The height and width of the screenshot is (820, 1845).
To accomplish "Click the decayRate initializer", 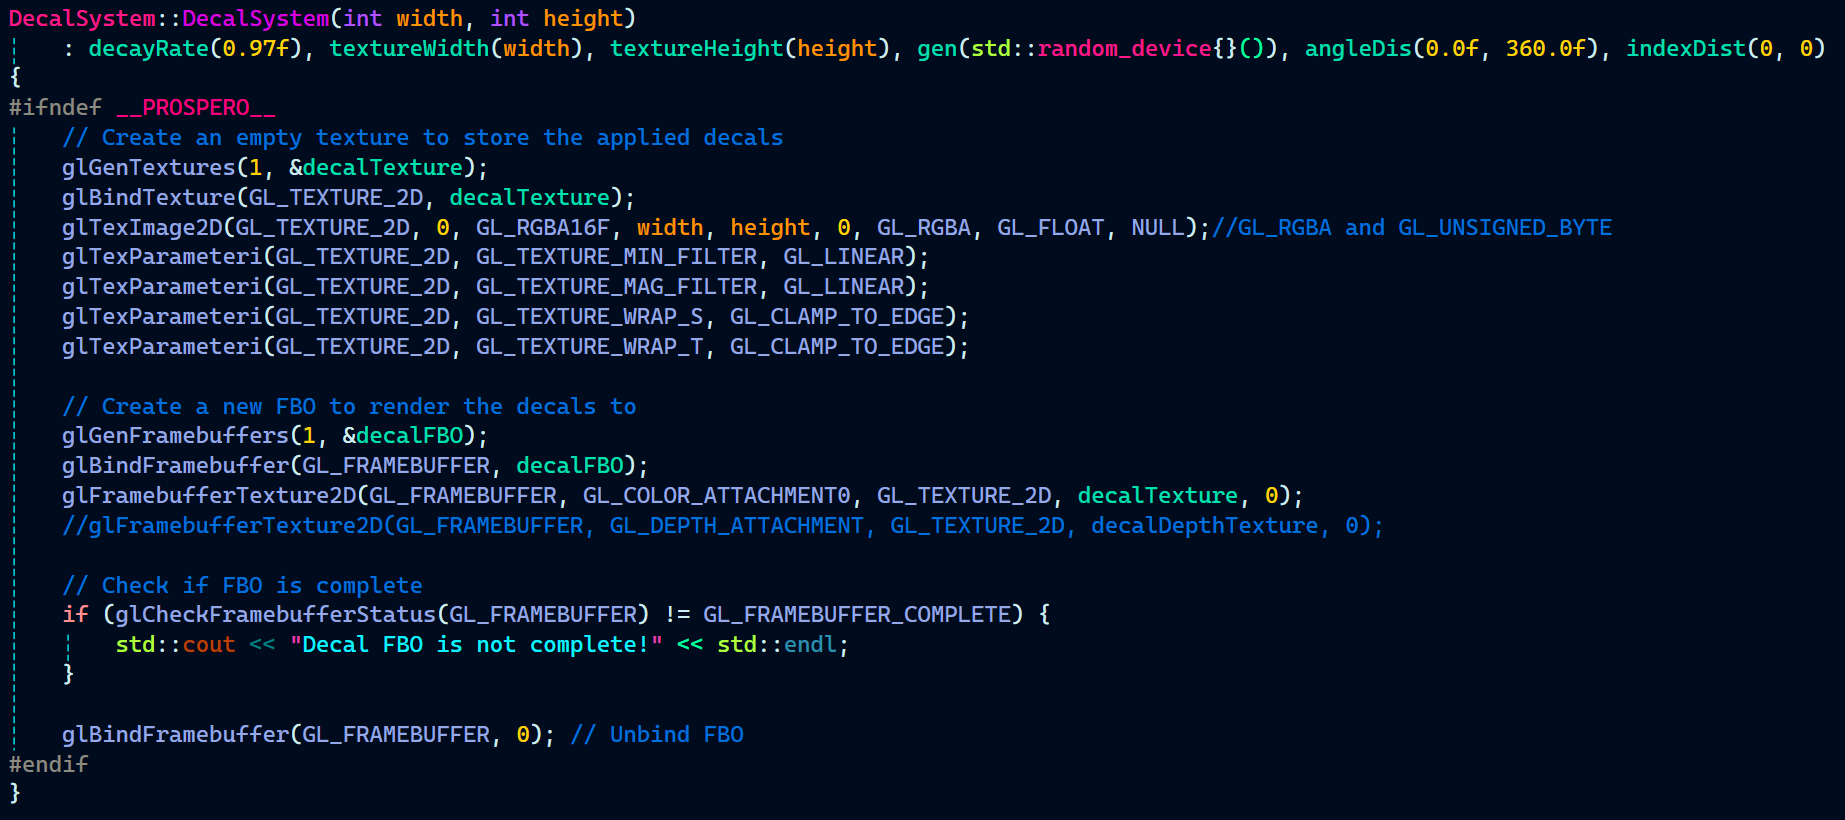I will tap(148, 48).
